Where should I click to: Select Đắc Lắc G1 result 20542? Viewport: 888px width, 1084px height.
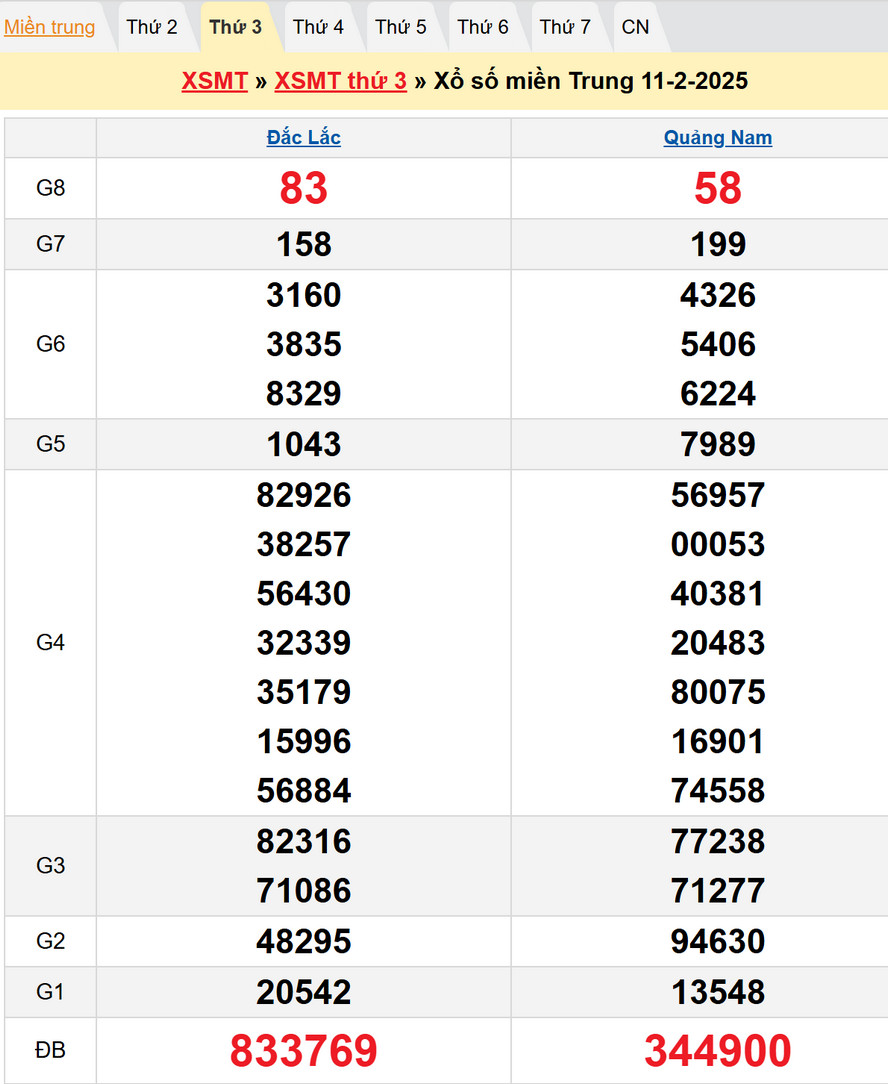pyautogui.click(x=303, y=992)
